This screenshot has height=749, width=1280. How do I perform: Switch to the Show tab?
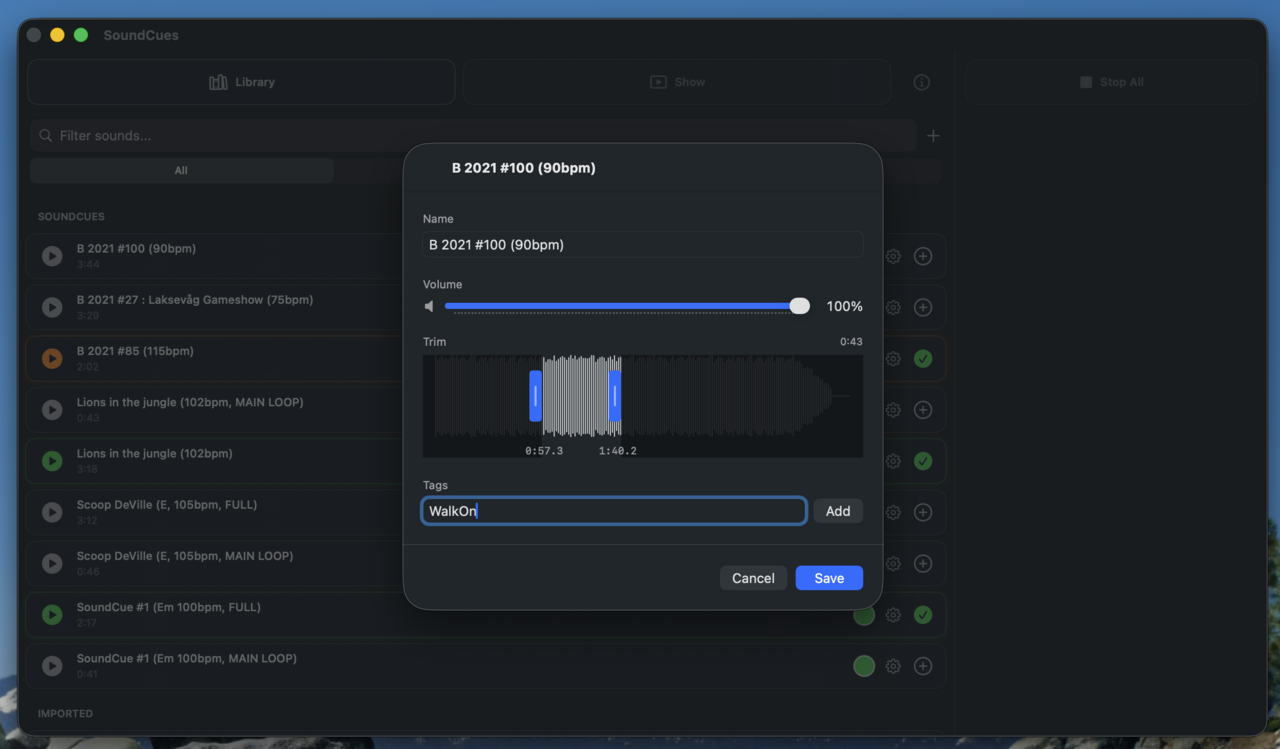tap(677, 82)
